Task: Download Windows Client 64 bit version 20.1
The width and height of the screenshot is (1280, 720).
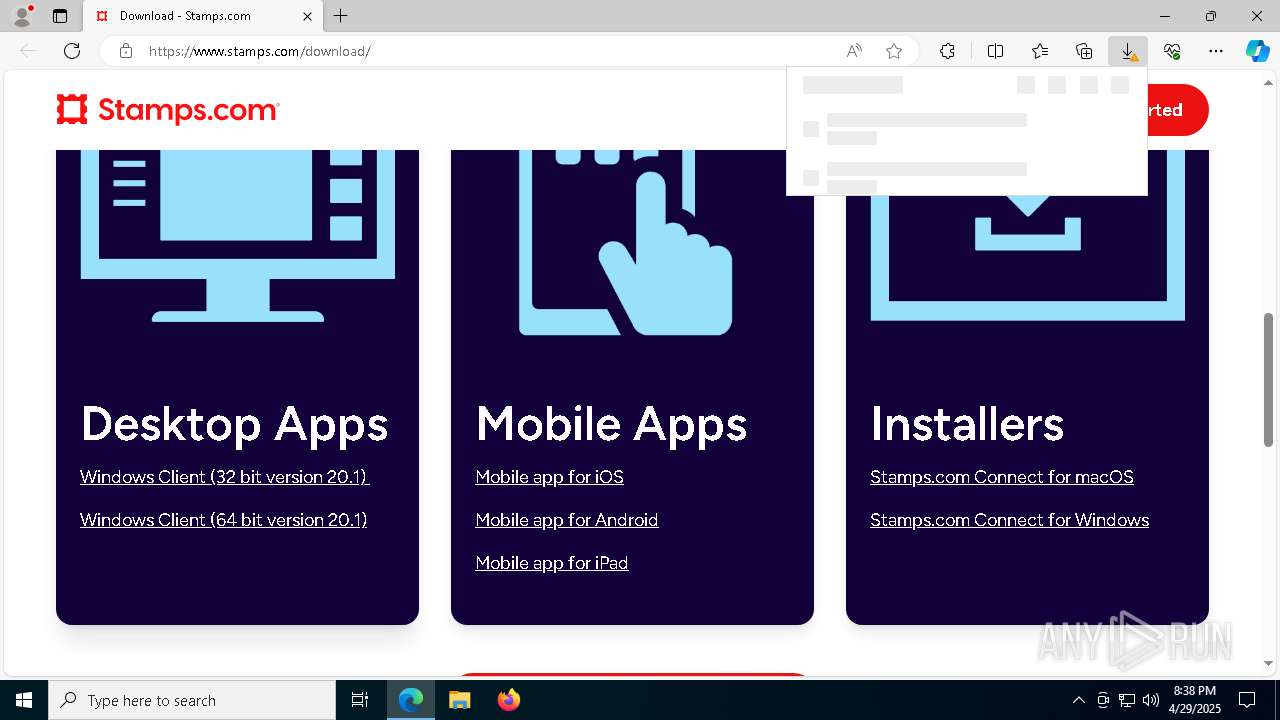Action: [x=224, y=520]
